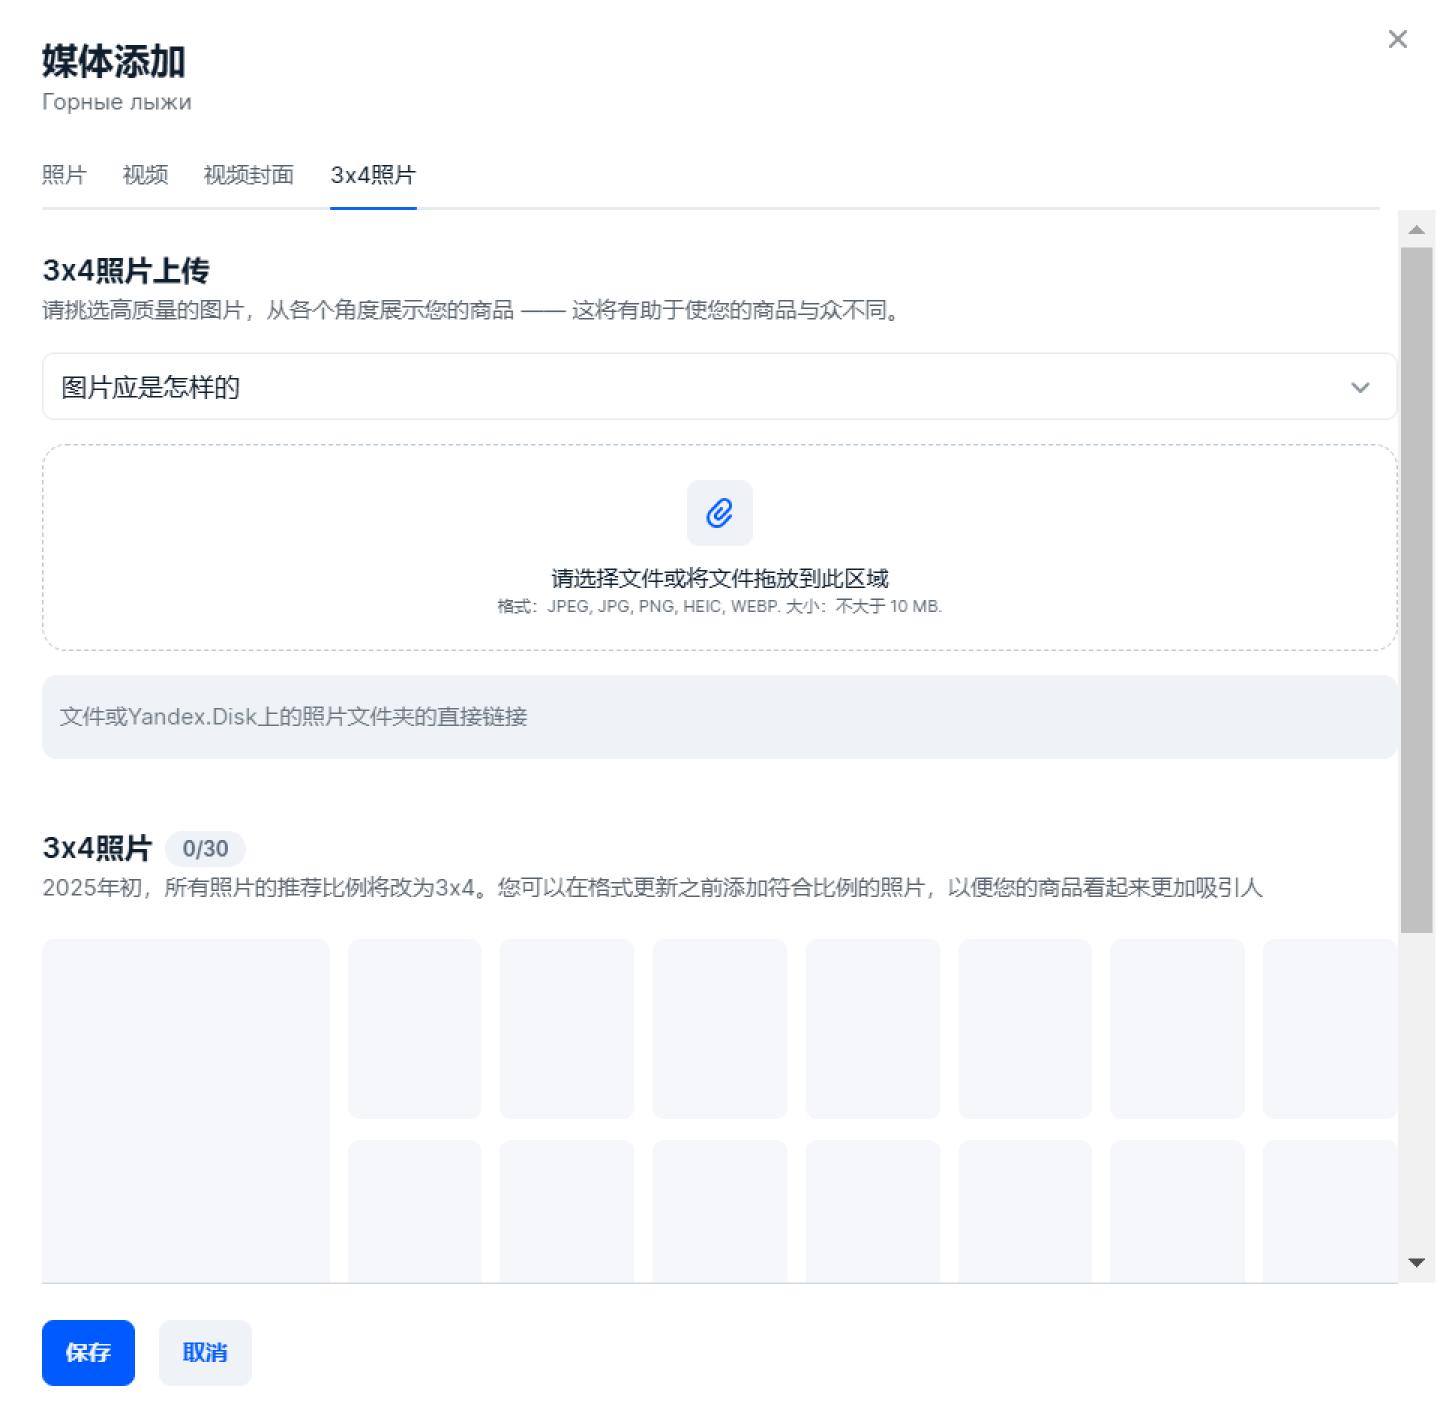Screen dimensions: 1437x1413
Task: Click the scrollbar up arrow
Action: 1416,230
